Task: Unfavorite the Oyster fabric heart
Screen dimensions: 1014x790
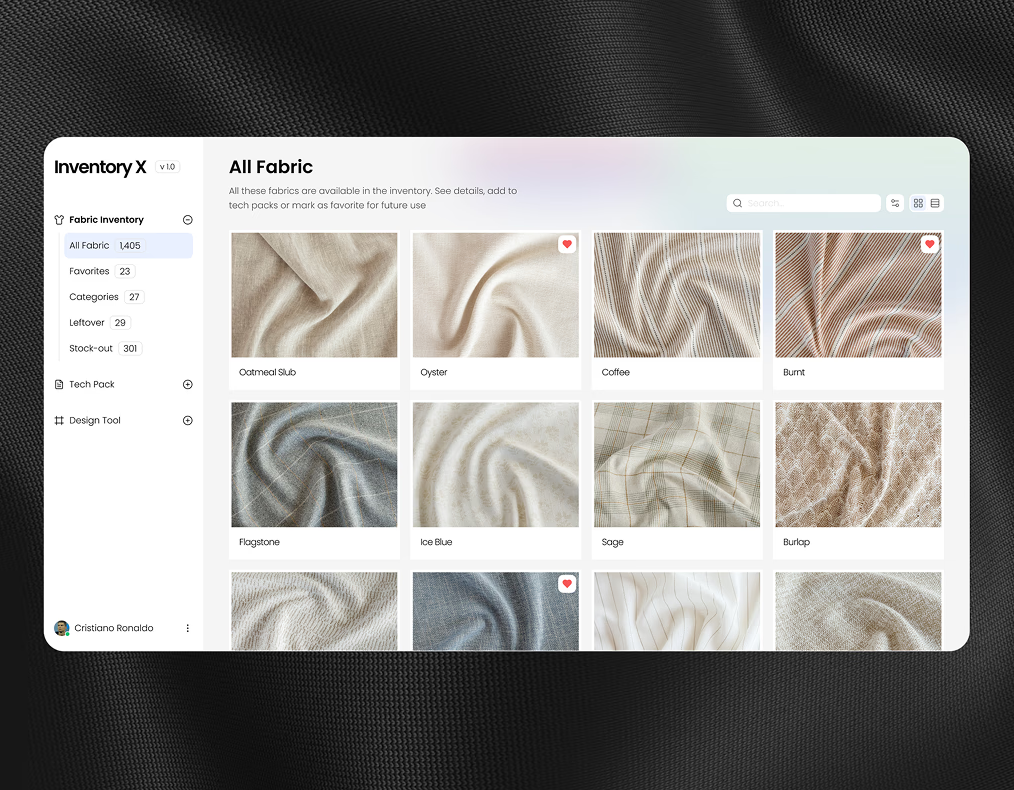Action: point(567,244)
